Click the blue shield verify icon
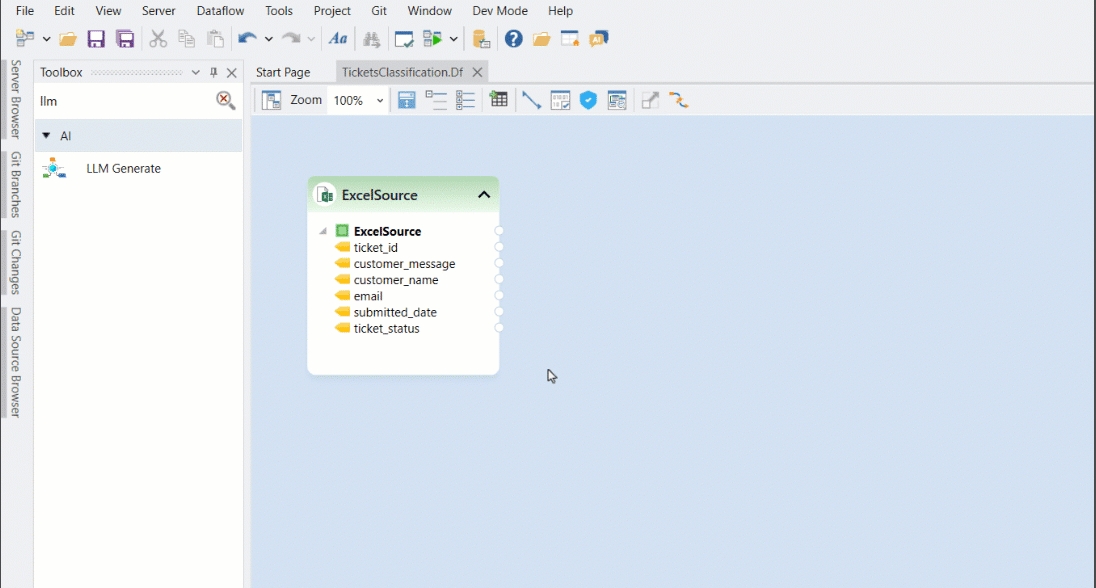The width and height of the screenshot is (1096, 588). pos(588,100)
